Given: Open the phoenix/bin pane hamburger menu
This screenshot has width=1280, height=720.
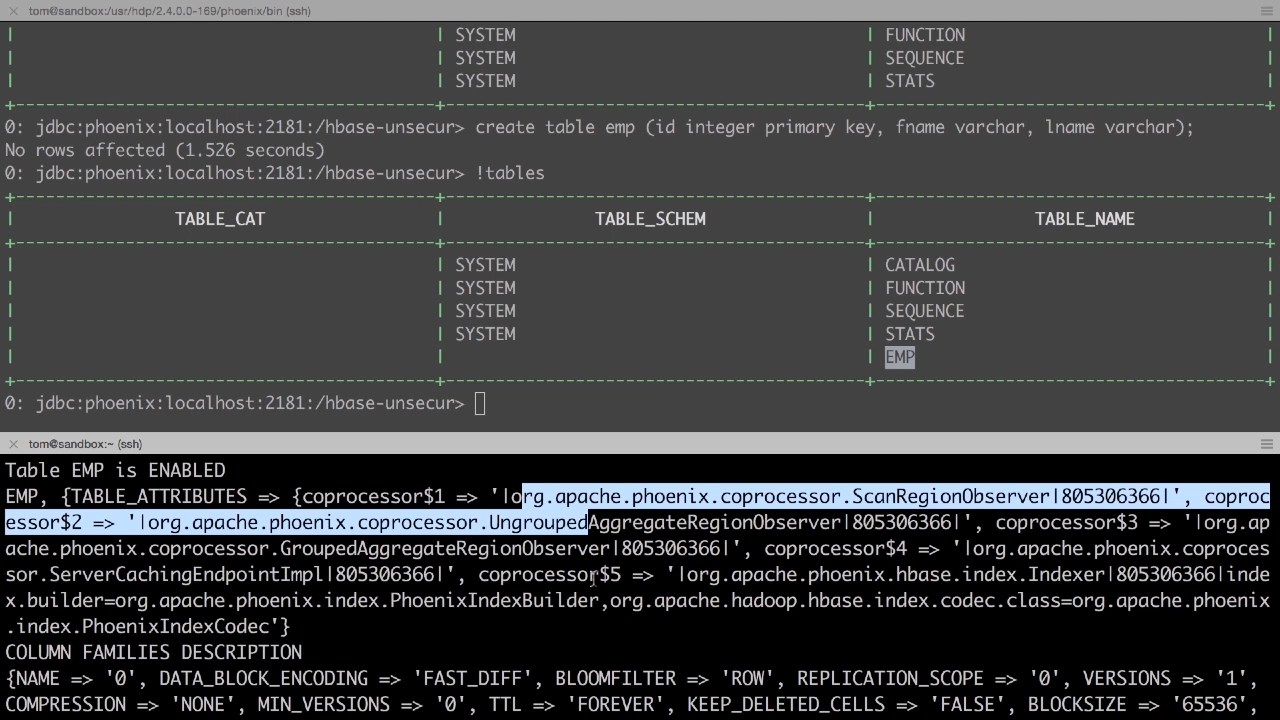Looking at the screenshot, I should coord(1268,11).
